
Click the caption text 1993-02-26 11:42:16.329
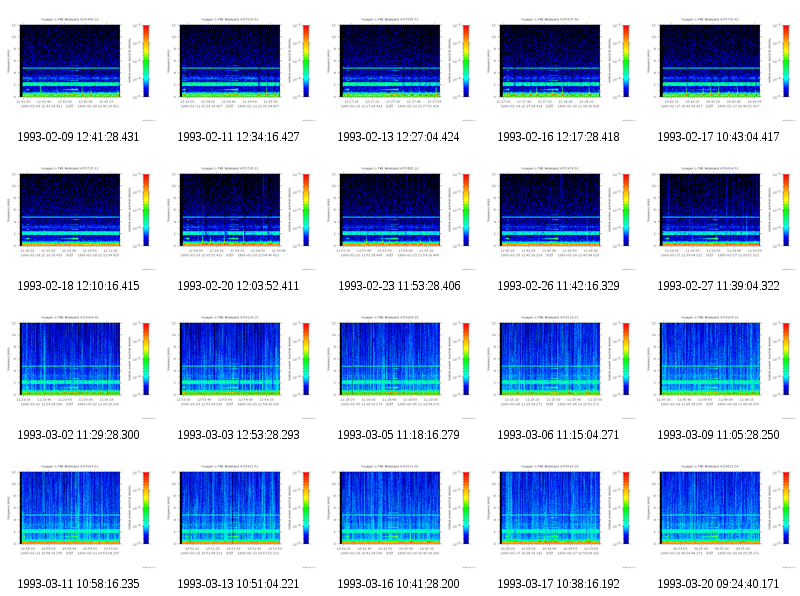558,286
